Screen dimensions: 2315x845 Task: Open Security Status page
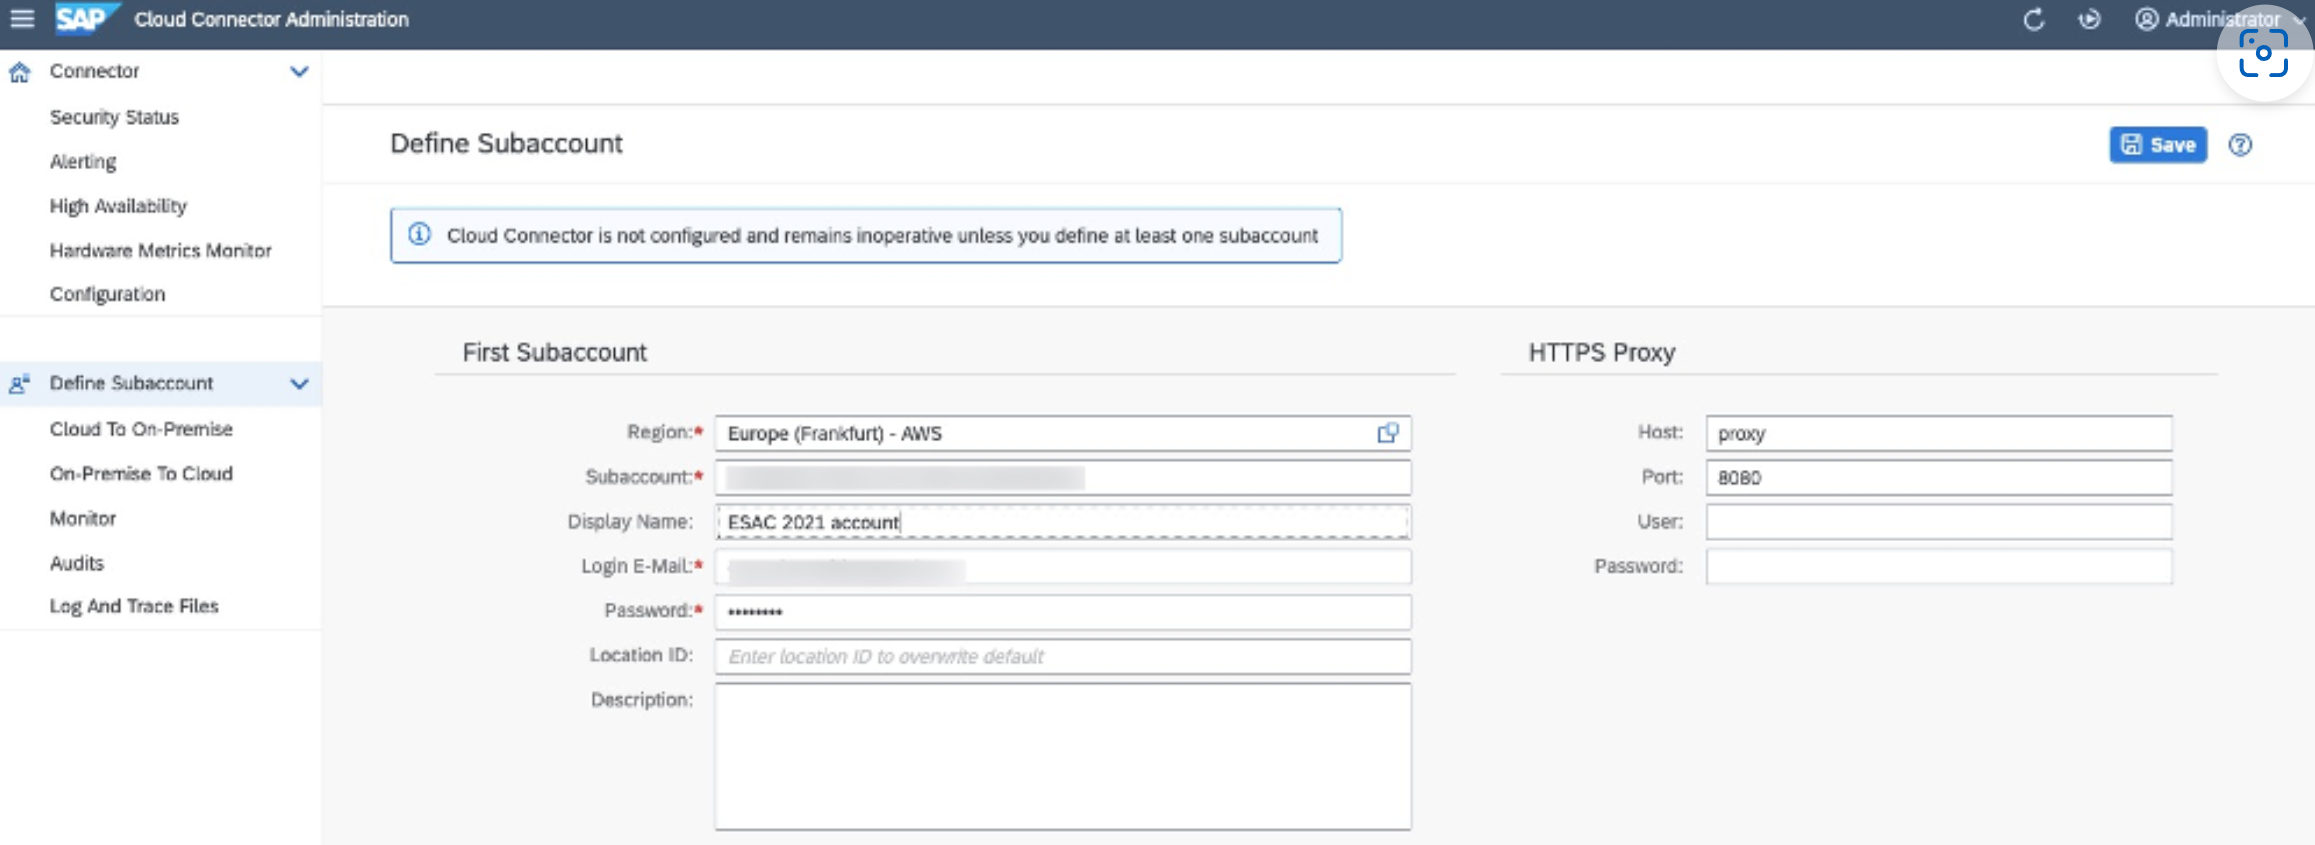pos(114,117)
